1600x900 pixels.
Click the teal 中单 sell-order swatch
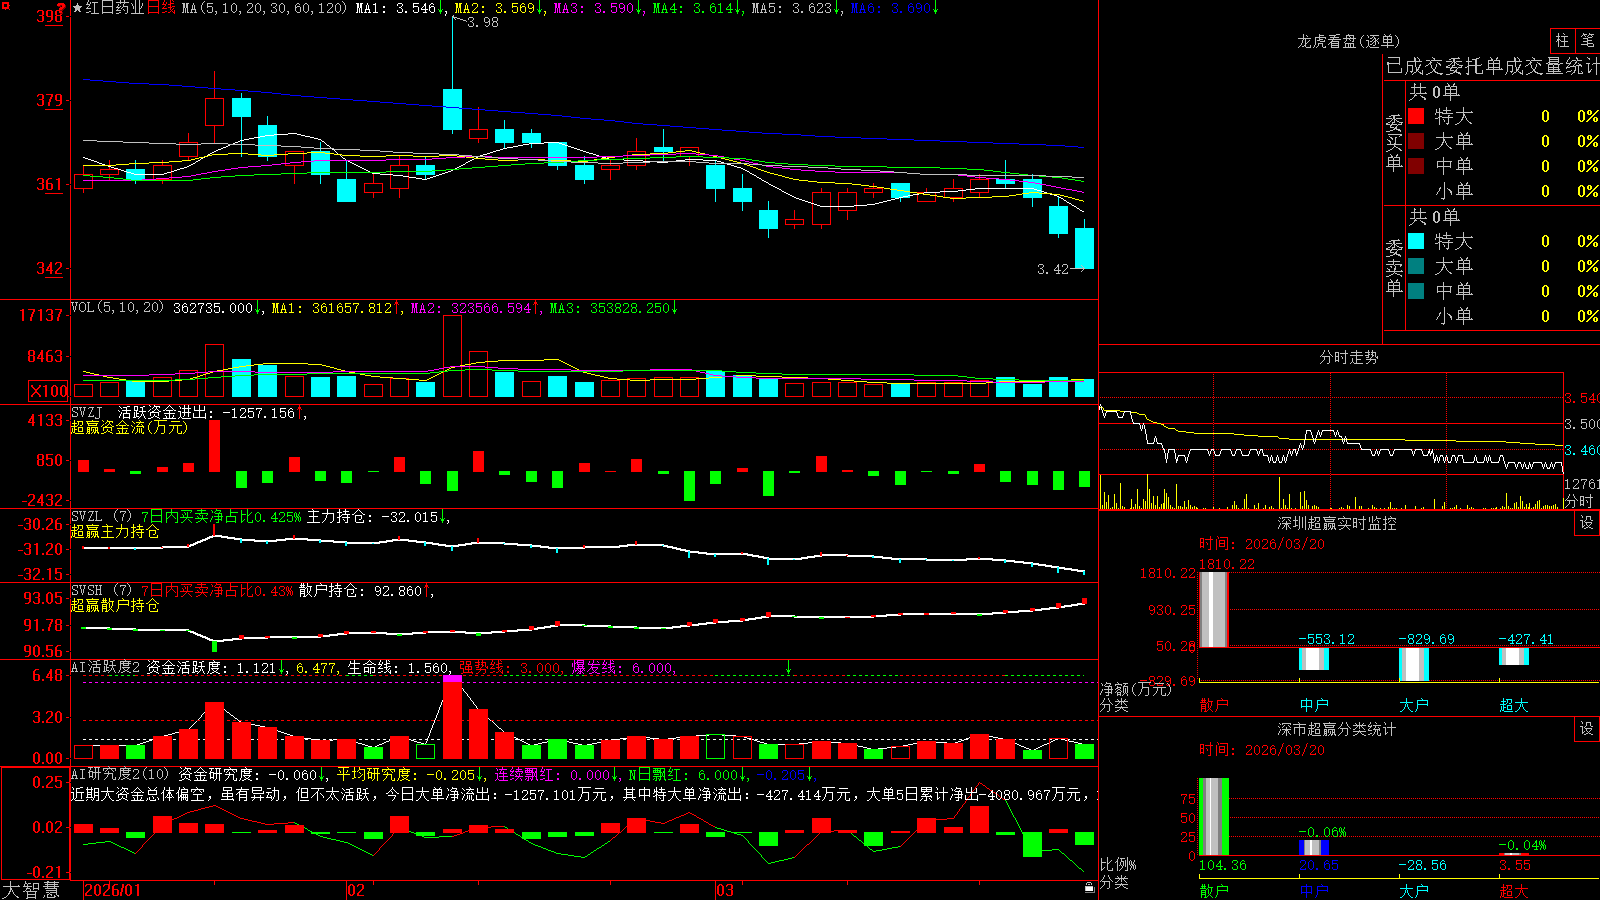click(1416, 290)
